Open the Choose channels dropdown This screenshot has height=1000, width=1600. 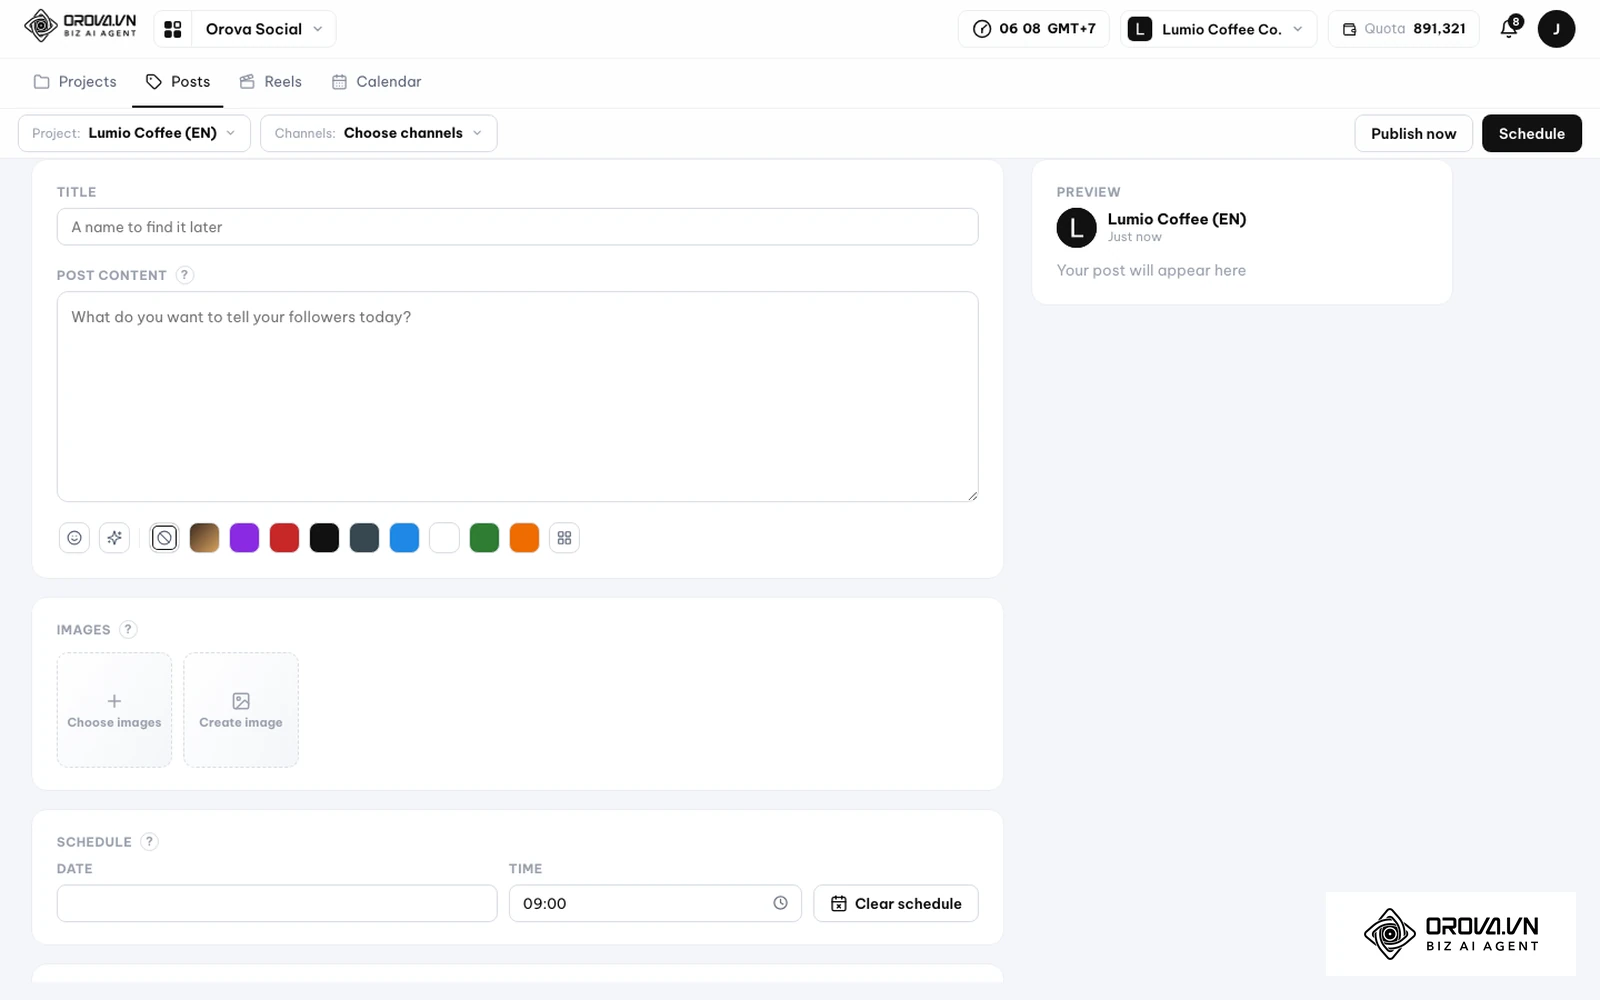[379, 133]
